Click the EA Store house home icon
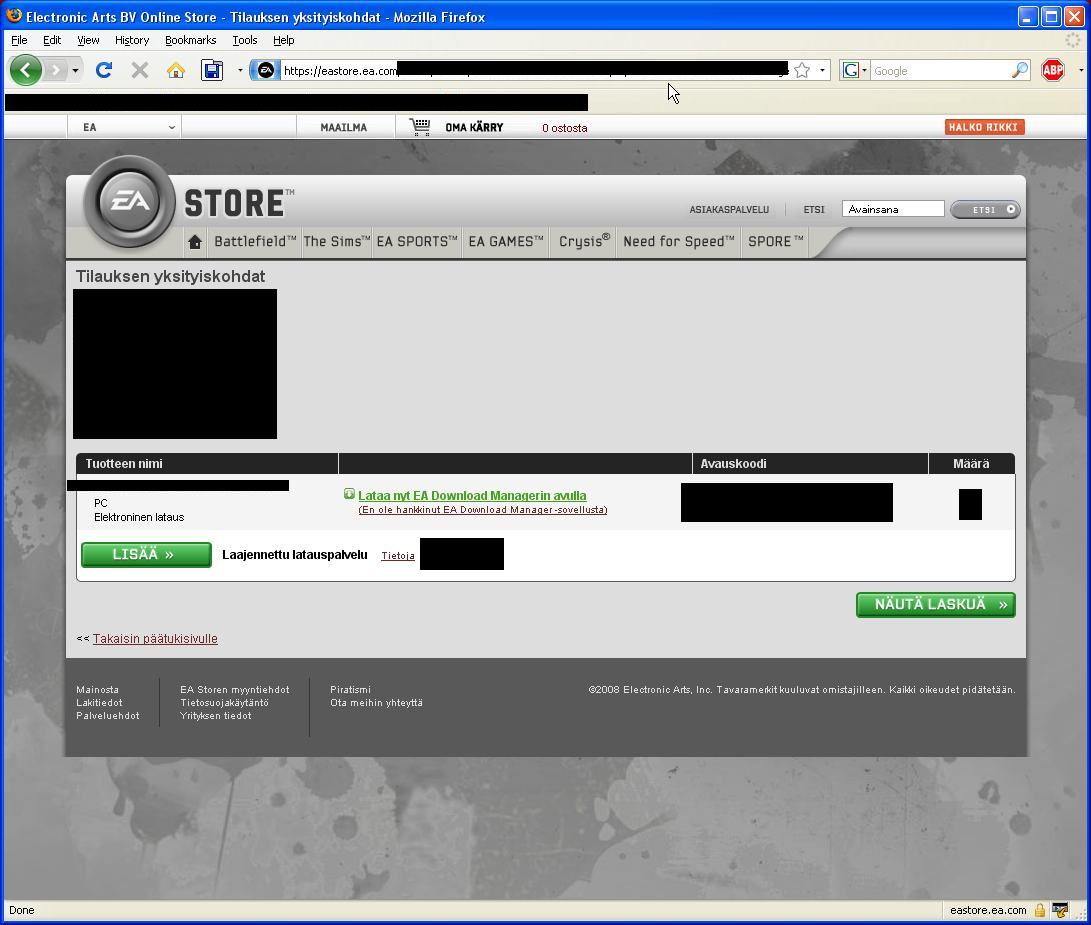Viewport: 1091px width, 925px height. coord(195,242)
